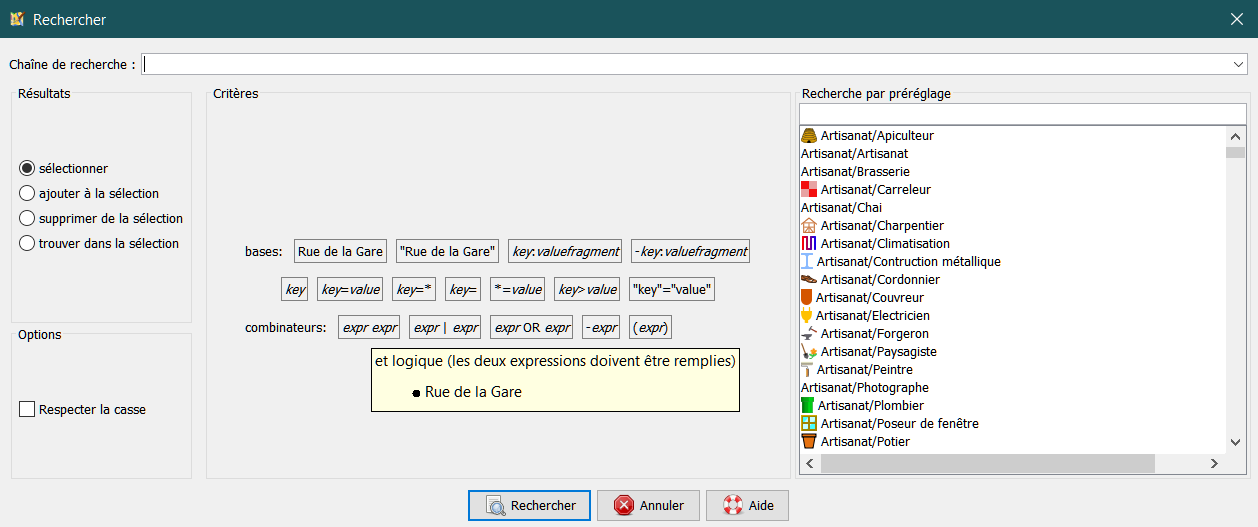Screen dimensions: 1258x527
Task: Select the 'ajouter à la sélection' radio button
Action: click(x=28, y=194)
